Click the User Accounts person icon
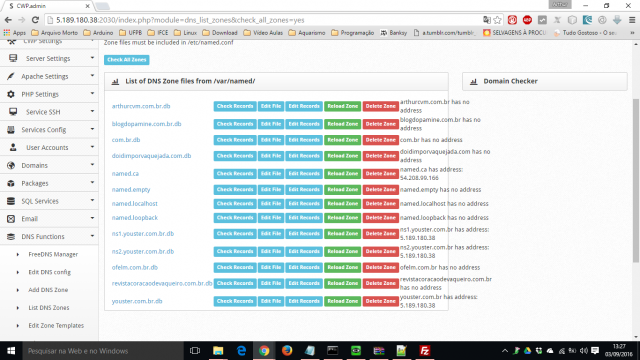The image size is (640, 360). point(13,147)
